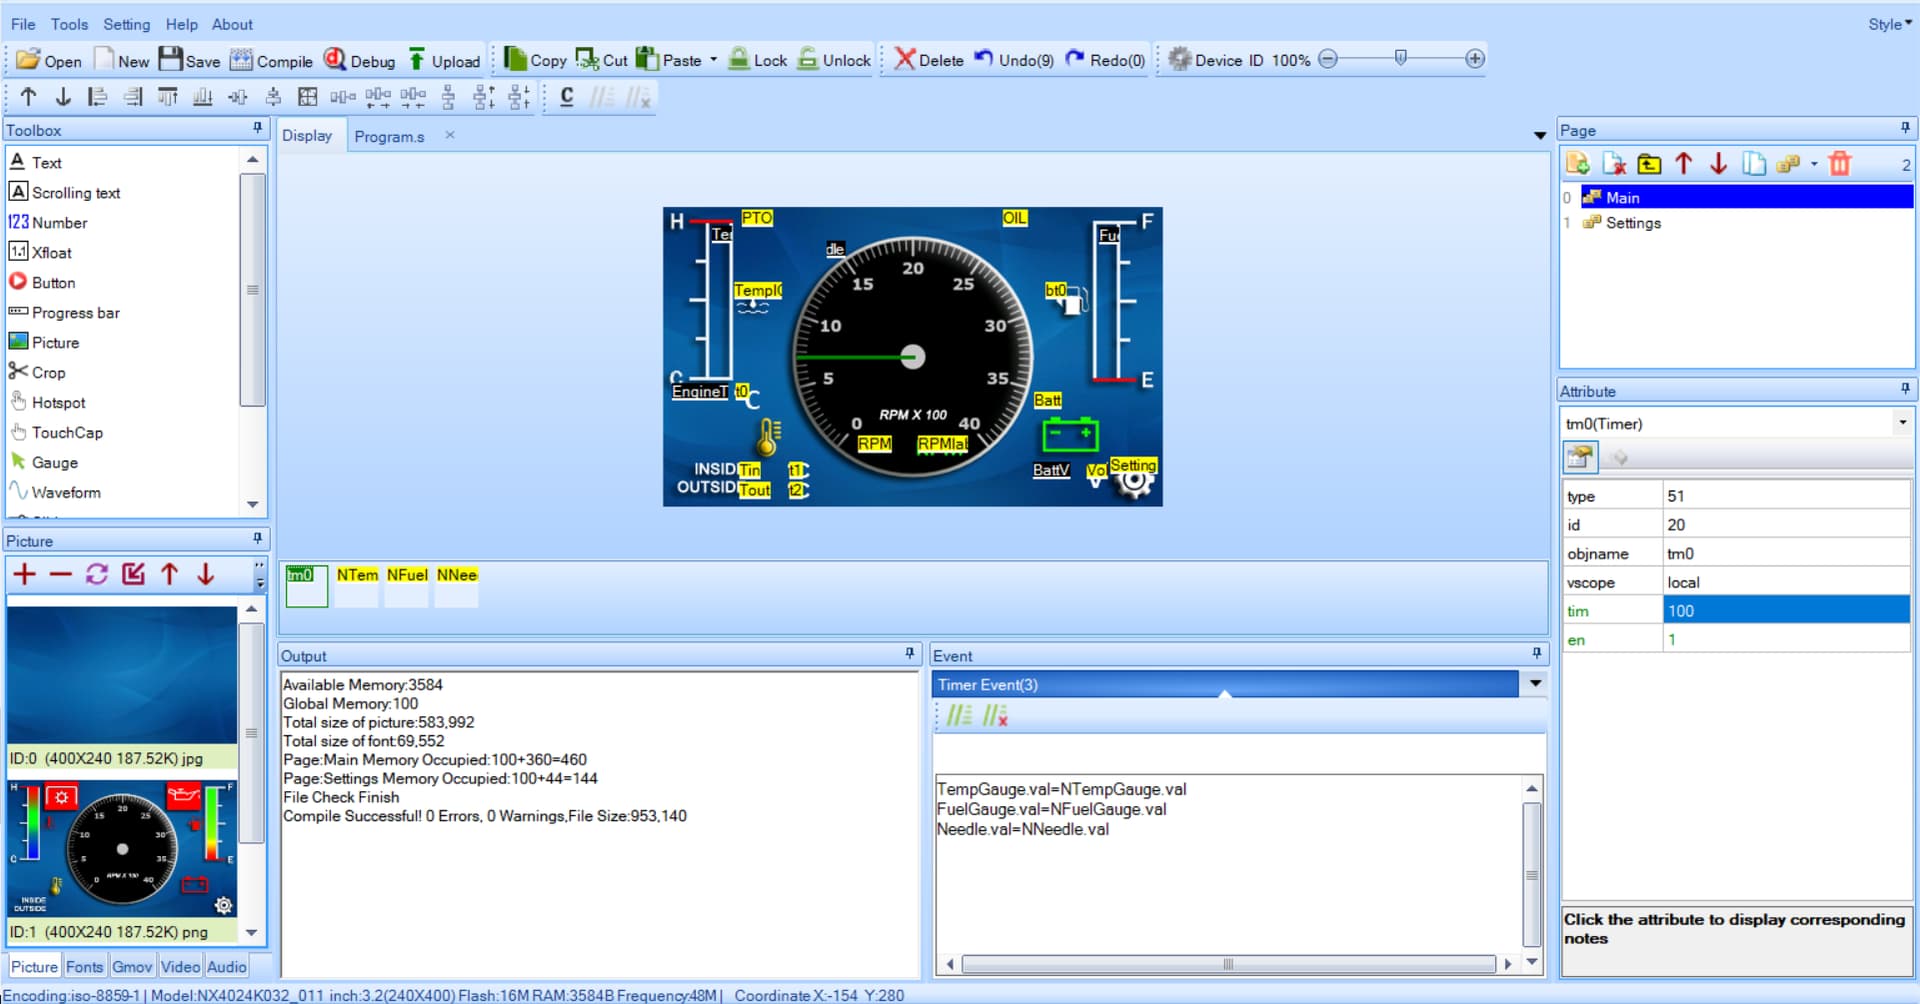Save the current project
This screenshot has height=1004, width=1920.
pyautogui.click(x=189, y=60)
